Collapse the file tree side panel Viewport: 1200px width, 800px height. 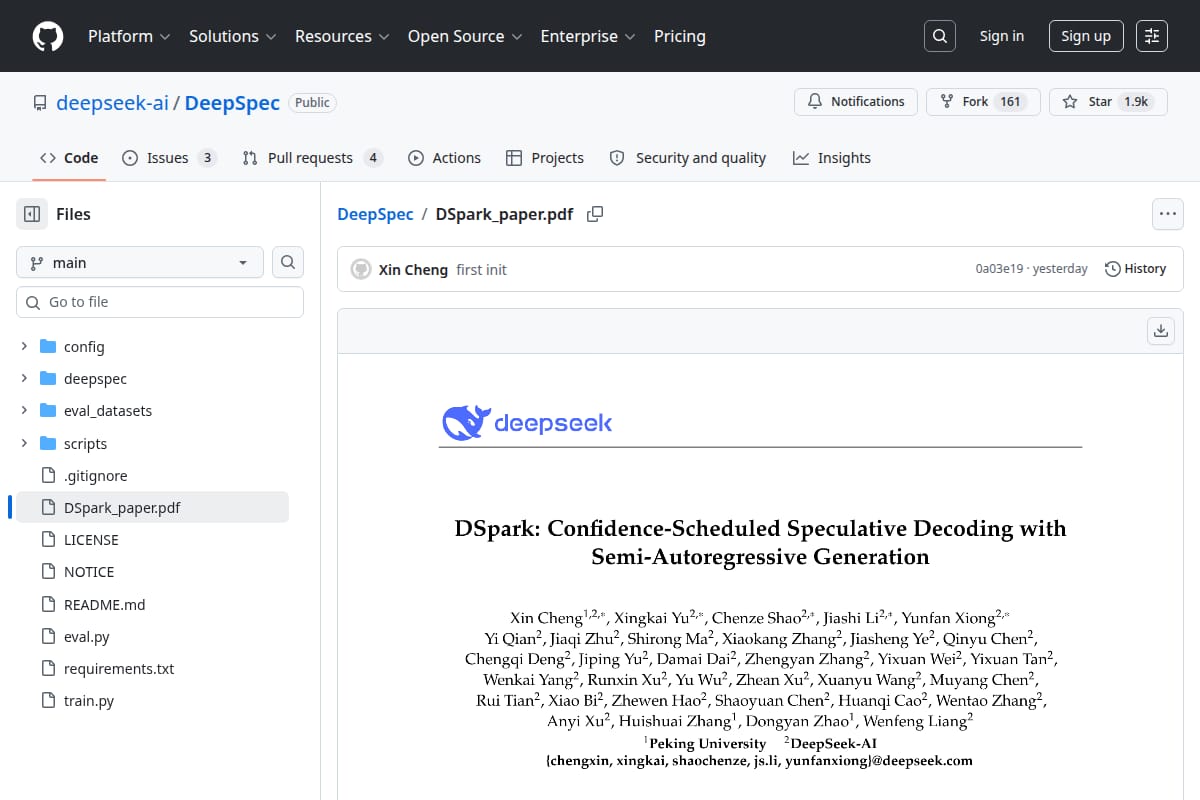point(32,214)
